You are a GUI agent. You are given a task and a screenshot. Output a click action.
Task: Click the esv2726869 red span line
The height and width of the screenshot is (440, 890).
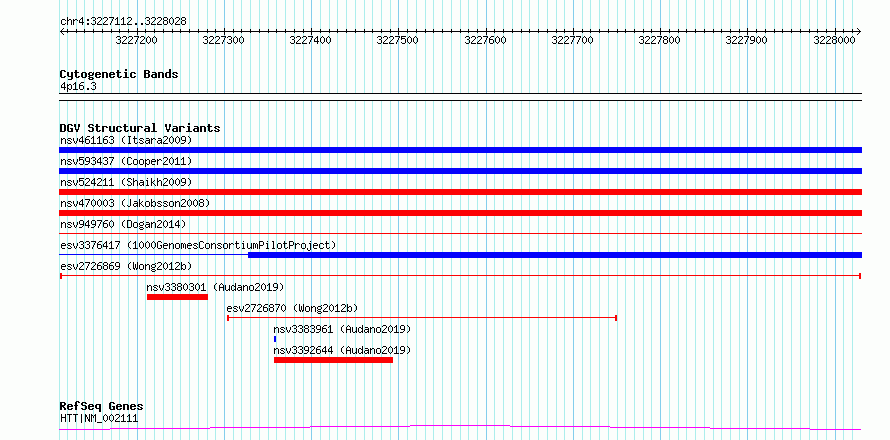pos(460,276)
